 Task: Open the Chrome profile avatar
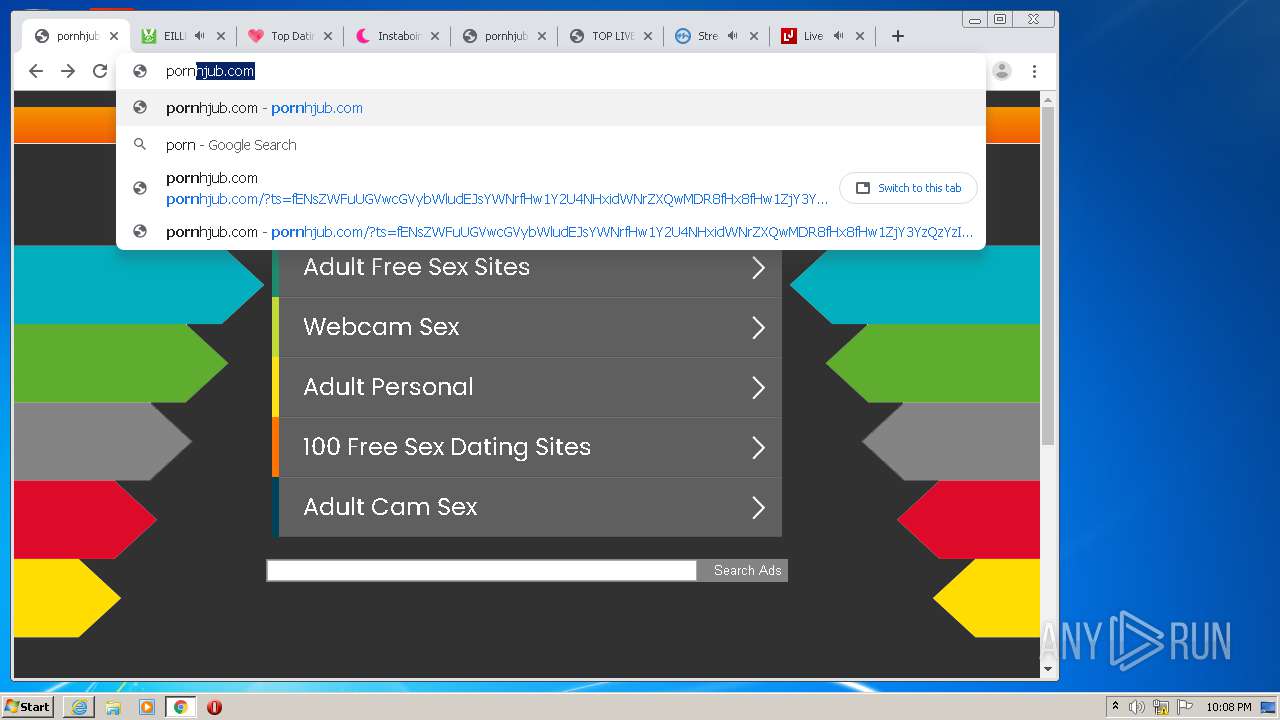click(1002, 71)
